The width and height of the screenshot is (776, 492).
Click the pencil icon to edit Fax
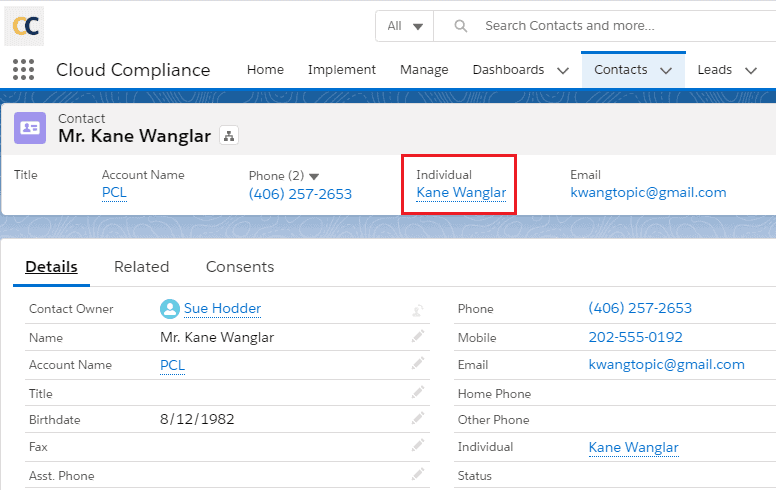tap(417, 447)
